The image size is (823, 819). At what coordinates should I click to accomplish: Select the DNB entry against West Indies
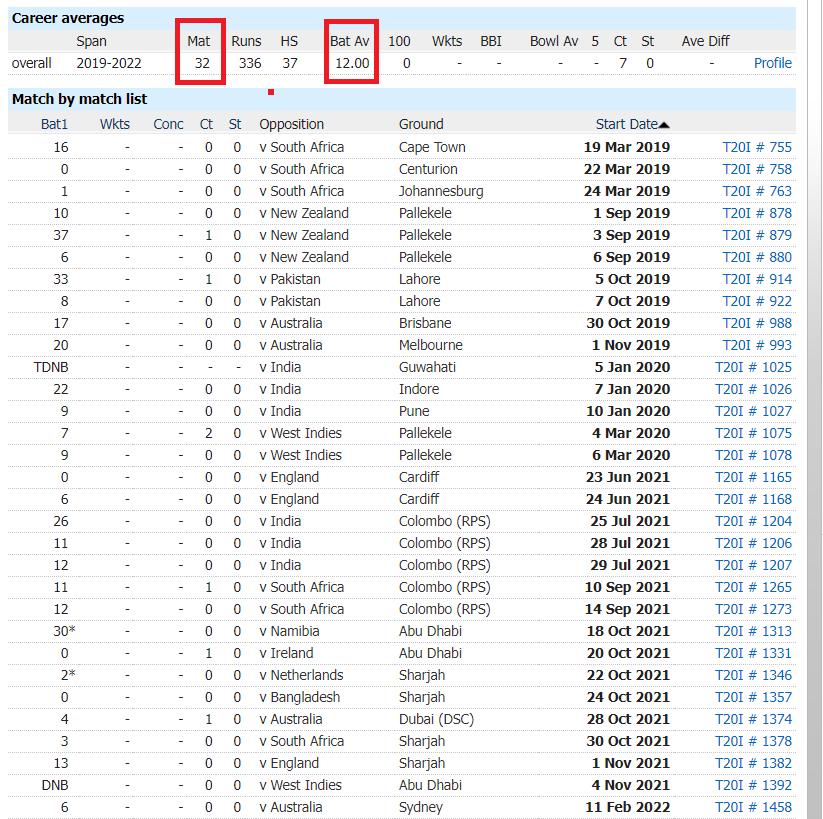point(55,786)
